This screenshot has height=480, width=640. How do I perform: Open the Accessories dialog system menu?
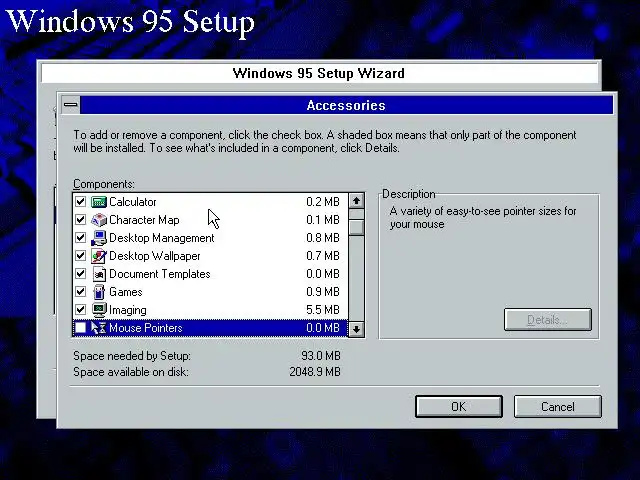point(71,105)
